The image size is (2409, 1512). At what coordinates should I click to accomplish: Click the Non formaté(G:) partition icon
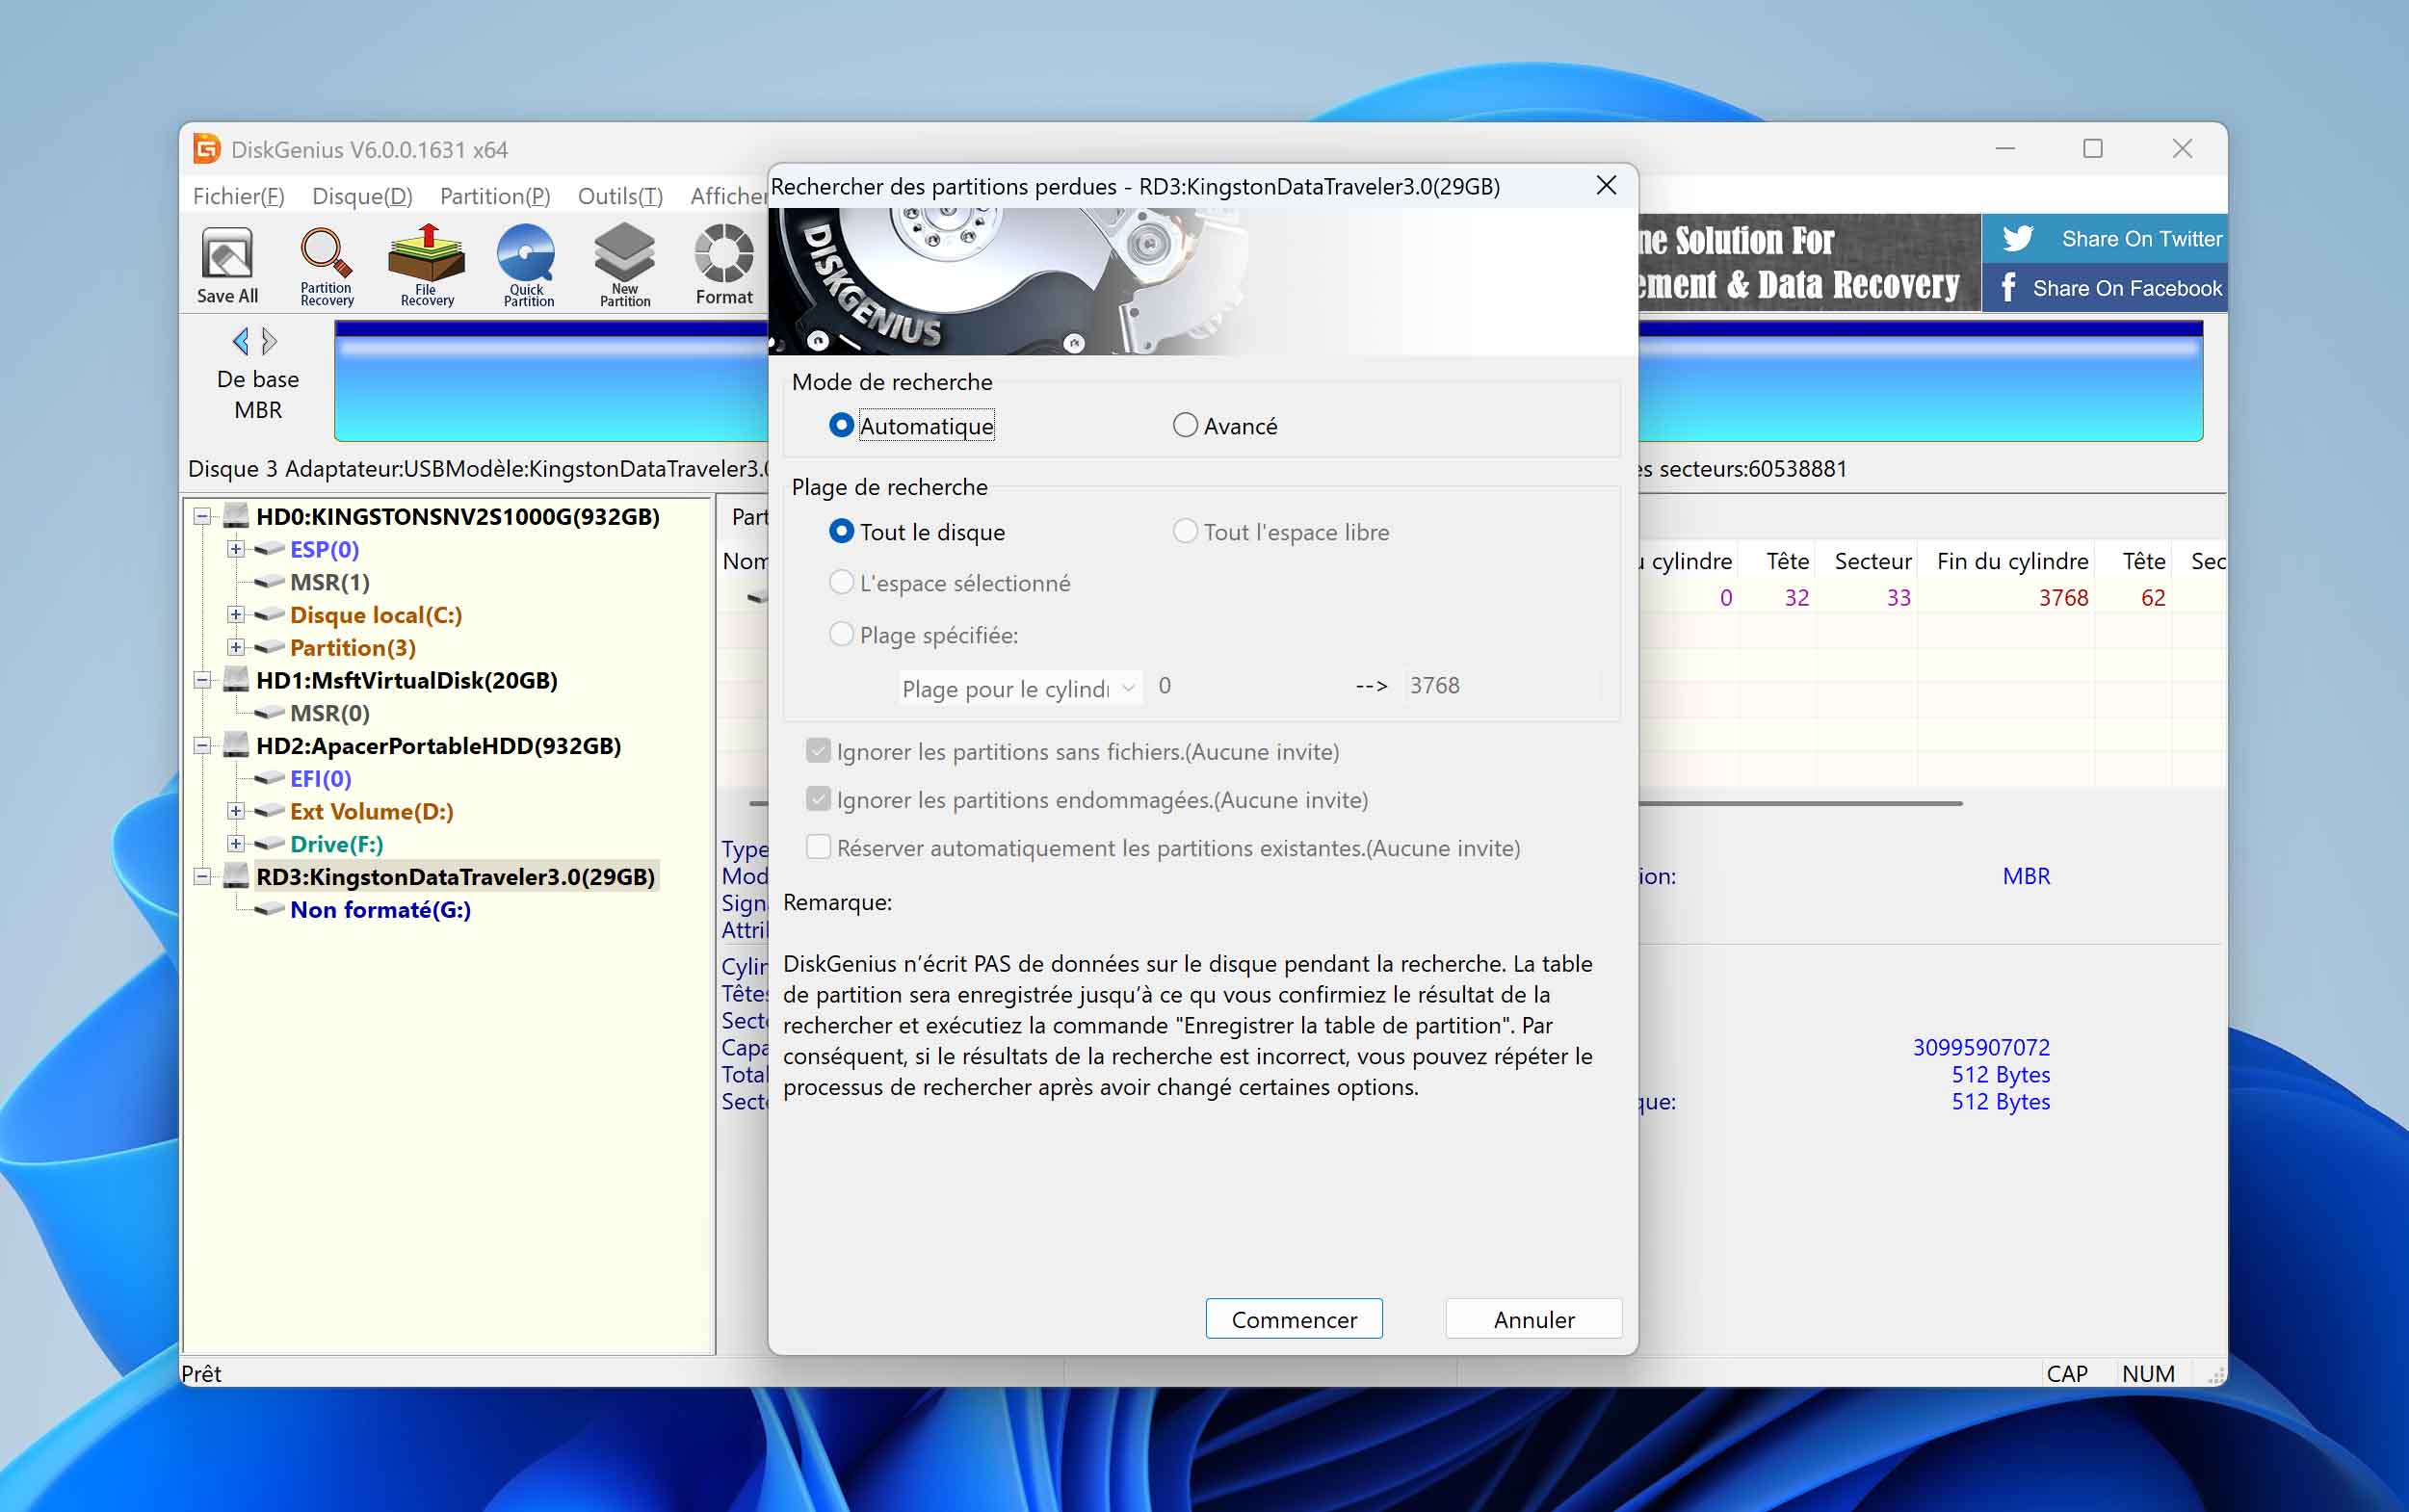pos(269,909)
